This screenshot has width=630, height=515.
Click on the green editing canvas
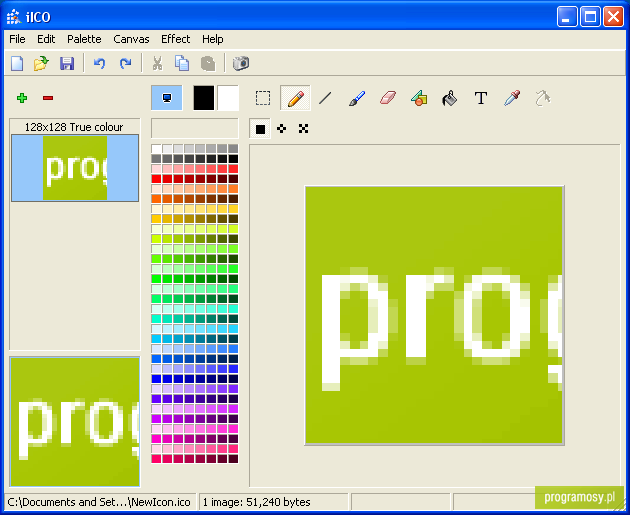pos(434,315)
